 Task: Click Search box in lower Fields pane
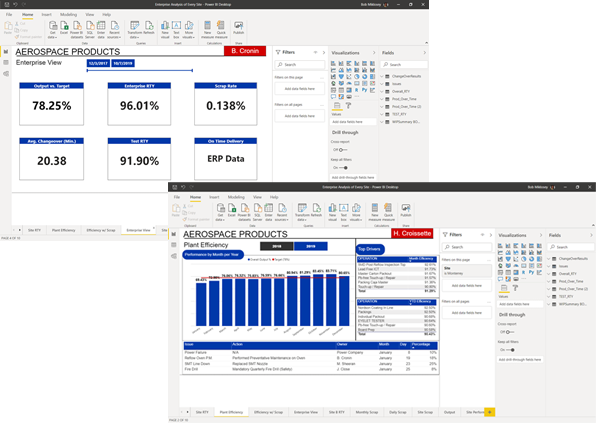click(x=570, y=247)
